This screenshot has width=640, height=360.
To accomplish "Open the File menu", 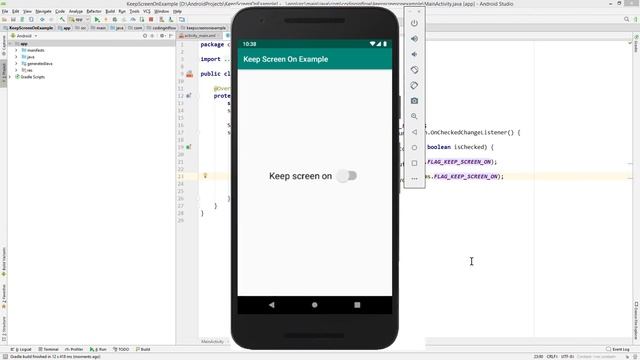I will [x=5, y=11].
